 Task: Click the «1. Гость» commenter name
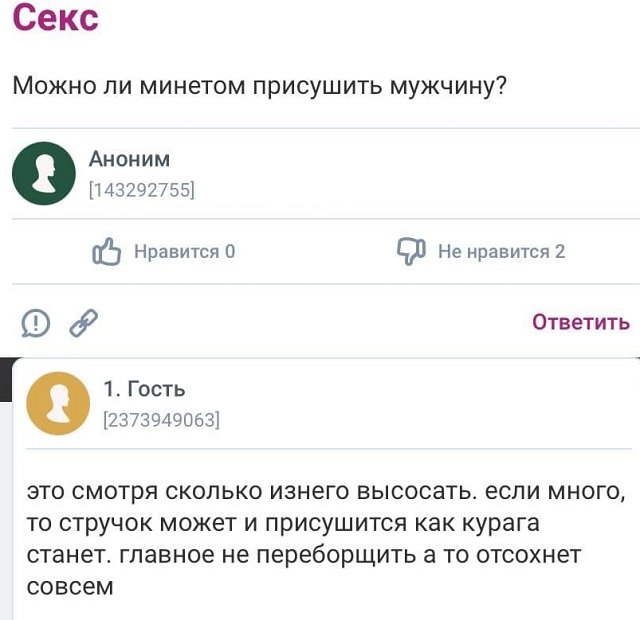click(x=144, y=389)
